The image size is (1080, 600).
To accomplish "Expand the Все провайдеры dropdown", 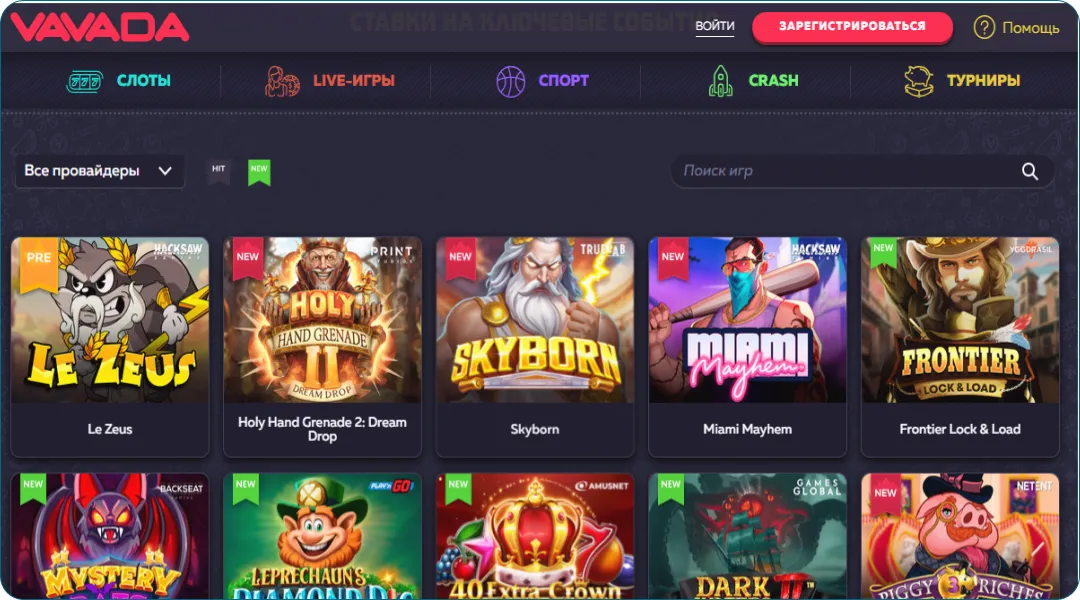I will coord(99,171).
